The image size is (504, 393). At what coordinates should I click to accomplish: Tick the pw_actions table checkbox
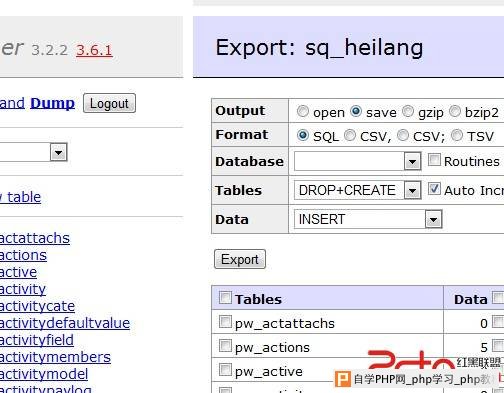pos(225,346)
